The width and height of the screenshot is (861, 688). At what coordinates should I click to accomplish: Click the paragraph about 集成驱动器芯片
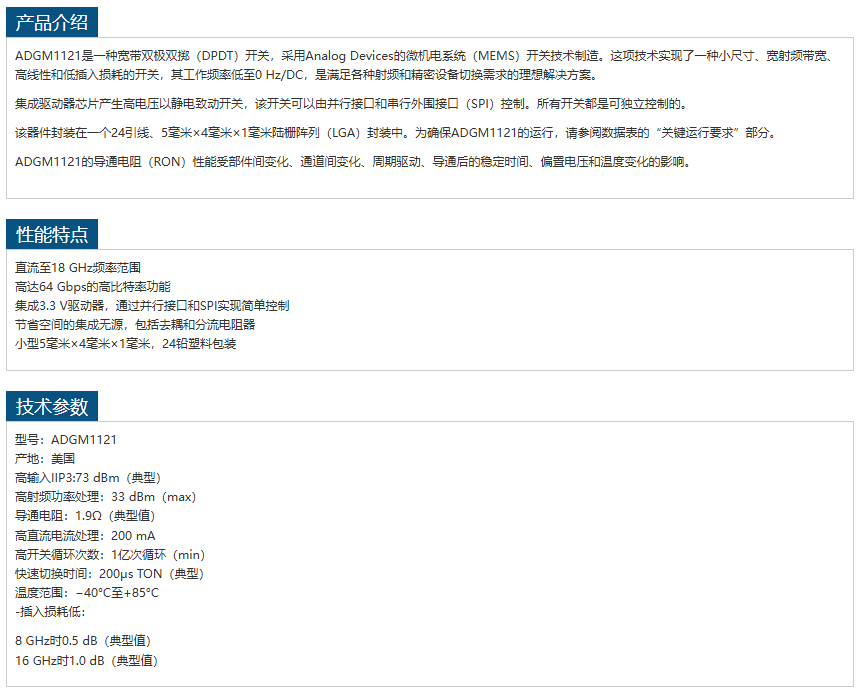pyautogui.click(x=351, y=104)
